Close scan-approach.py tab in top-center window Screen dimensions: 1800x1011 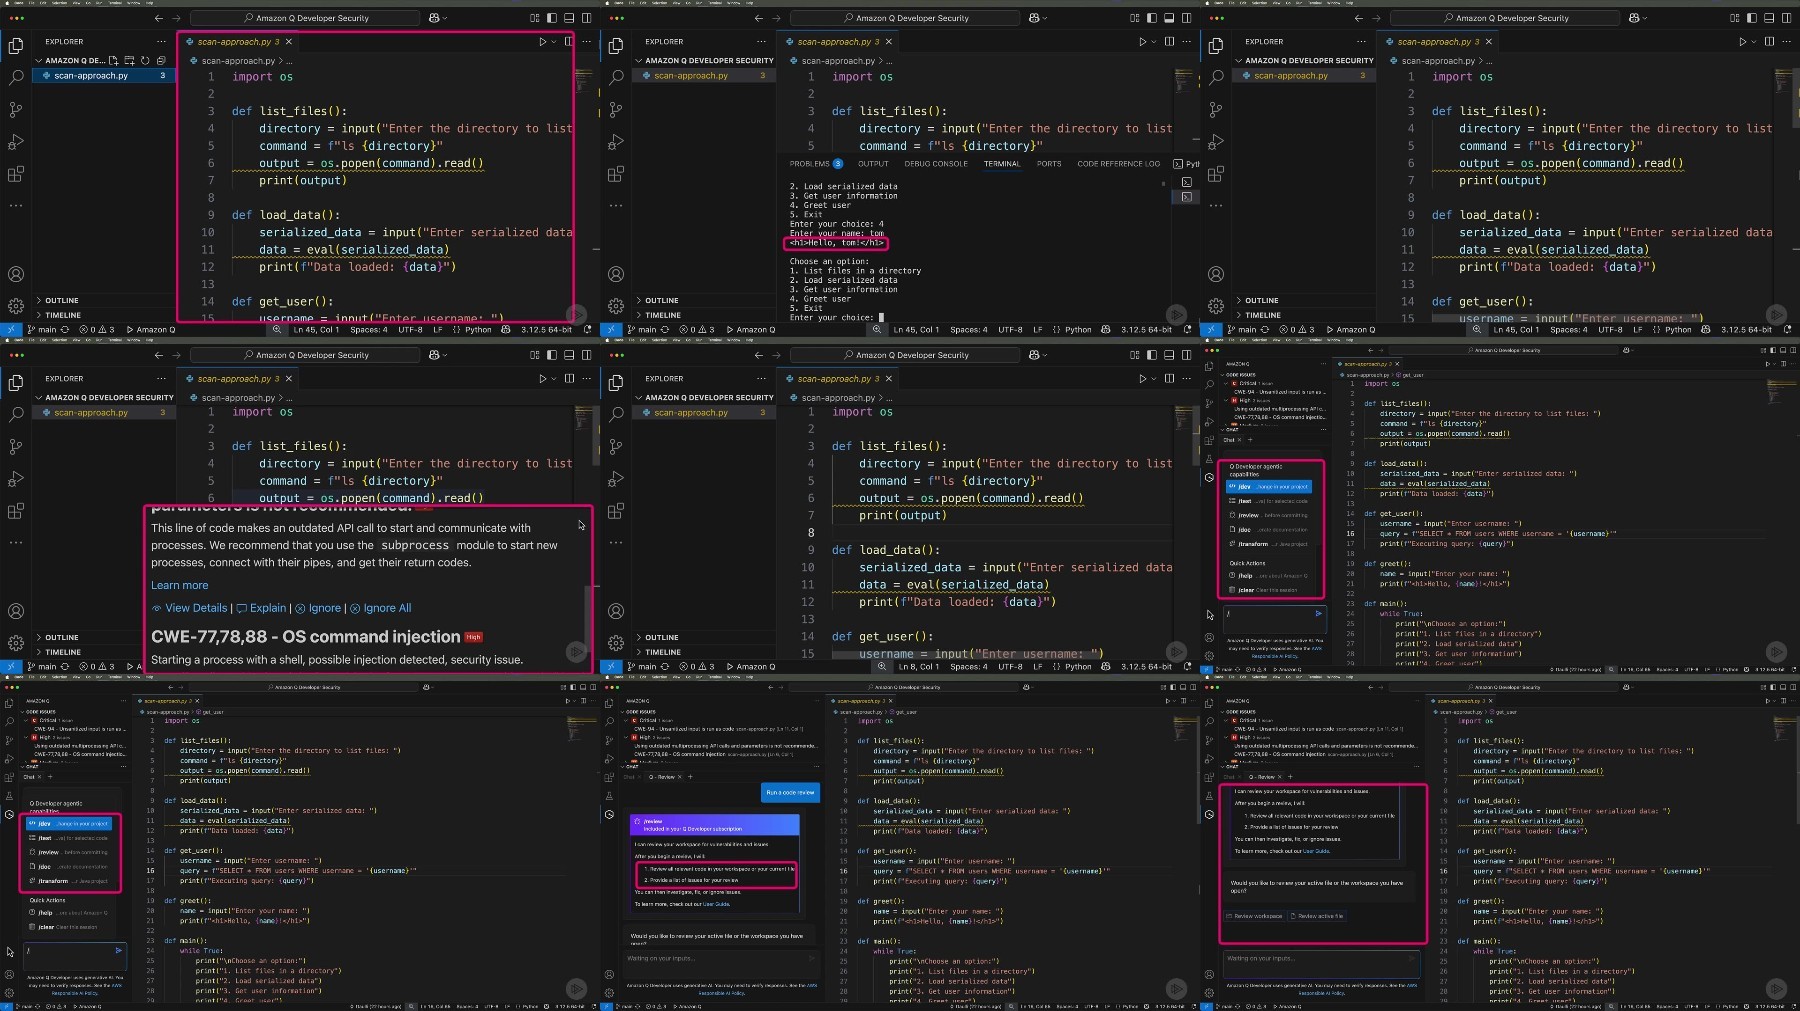[x=889, y=42]
